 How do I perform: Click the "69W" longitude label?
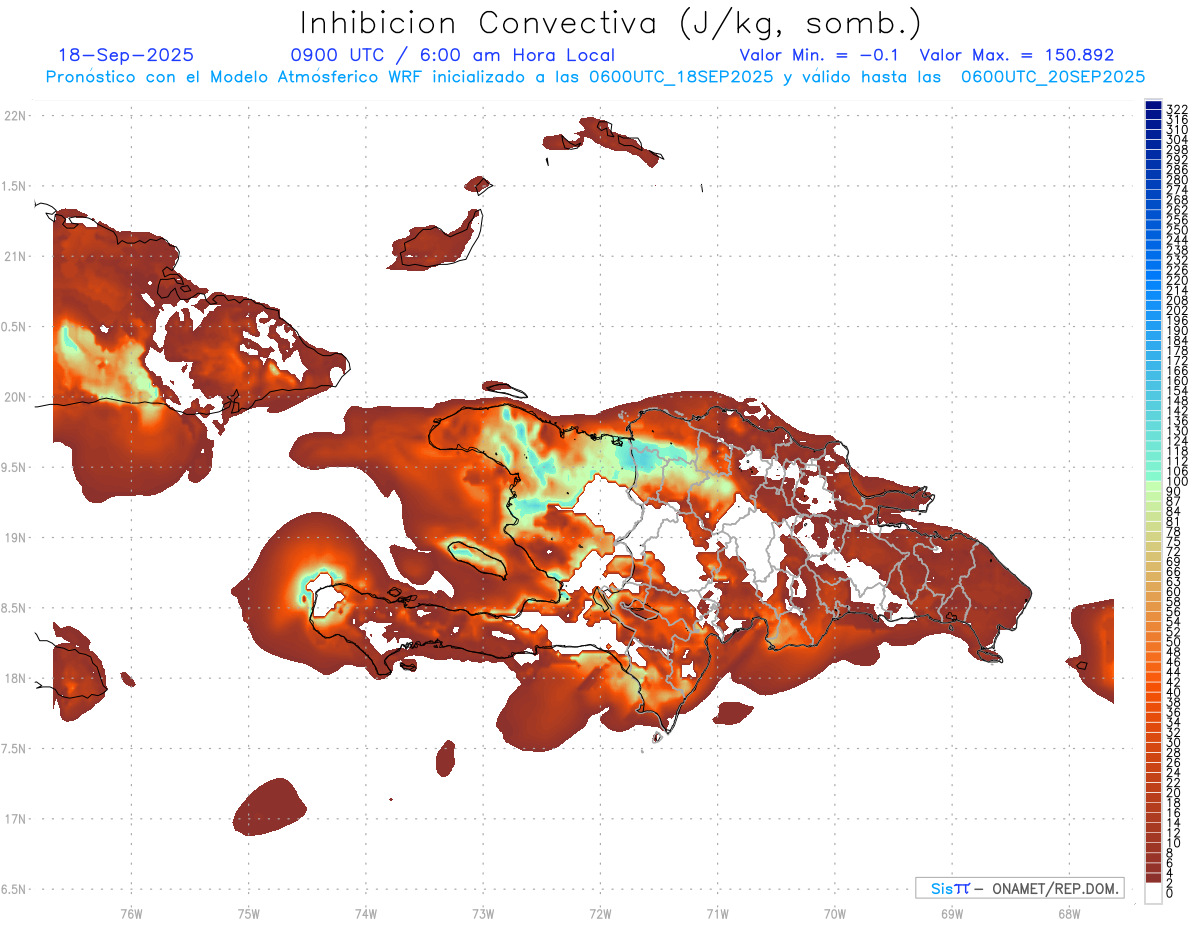952,913
